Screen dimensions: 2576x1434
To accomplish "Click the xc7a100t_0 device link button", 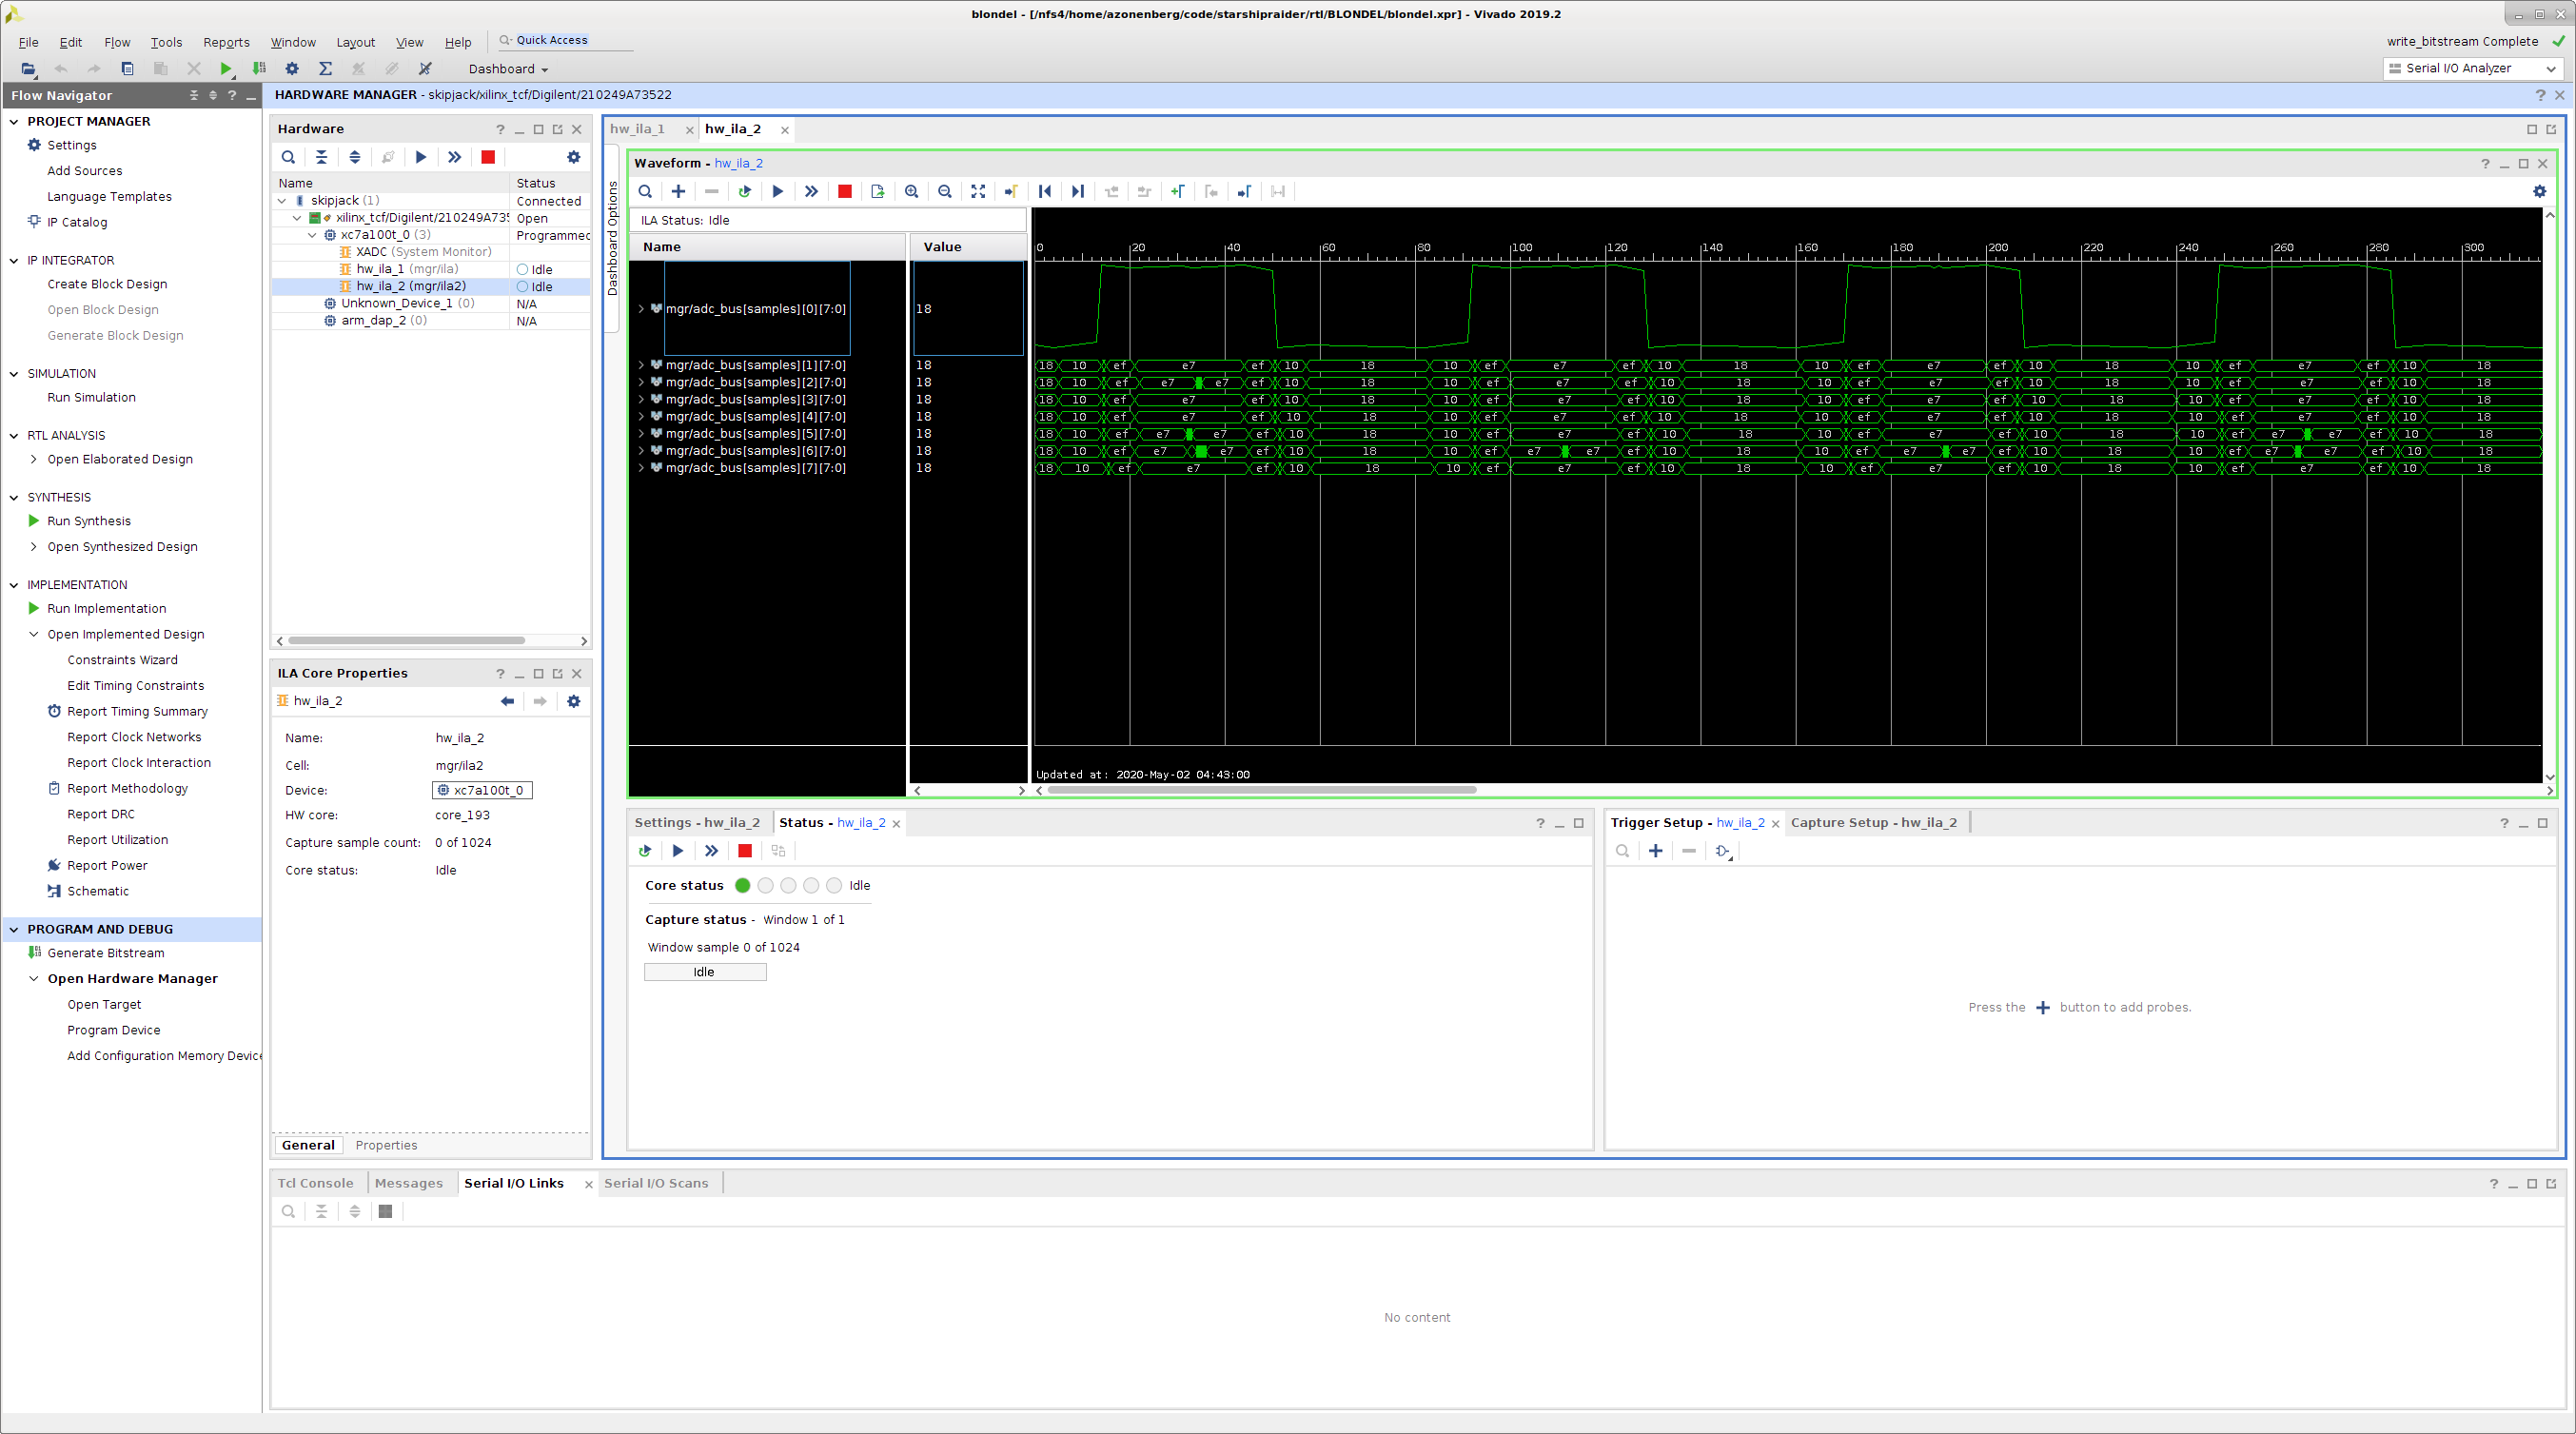I will (482, 790).
